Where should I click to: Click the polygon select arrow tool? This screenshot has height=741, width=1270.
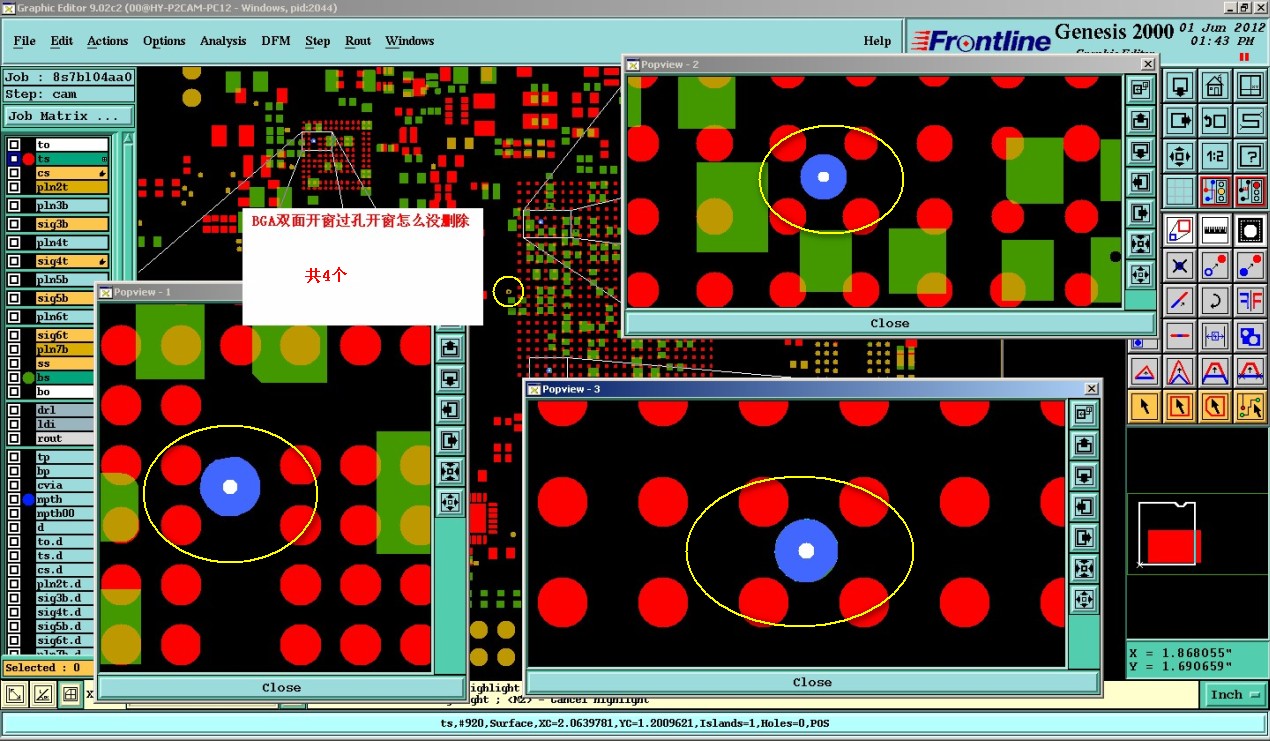coord(1215,406)
